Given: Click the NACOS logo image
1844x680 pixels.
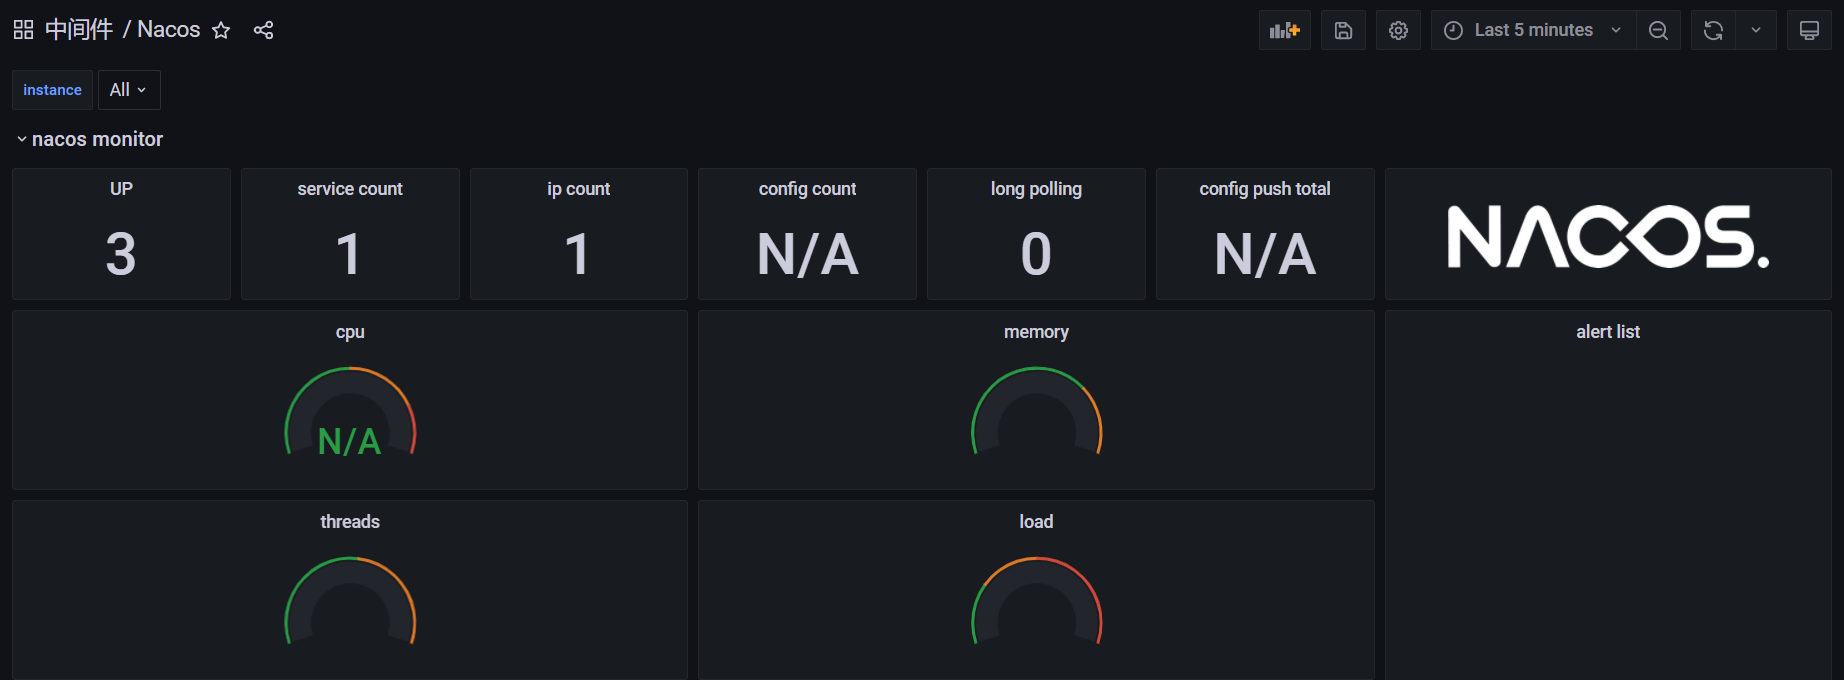Looking at the screenshot, I should point(1608,237).
